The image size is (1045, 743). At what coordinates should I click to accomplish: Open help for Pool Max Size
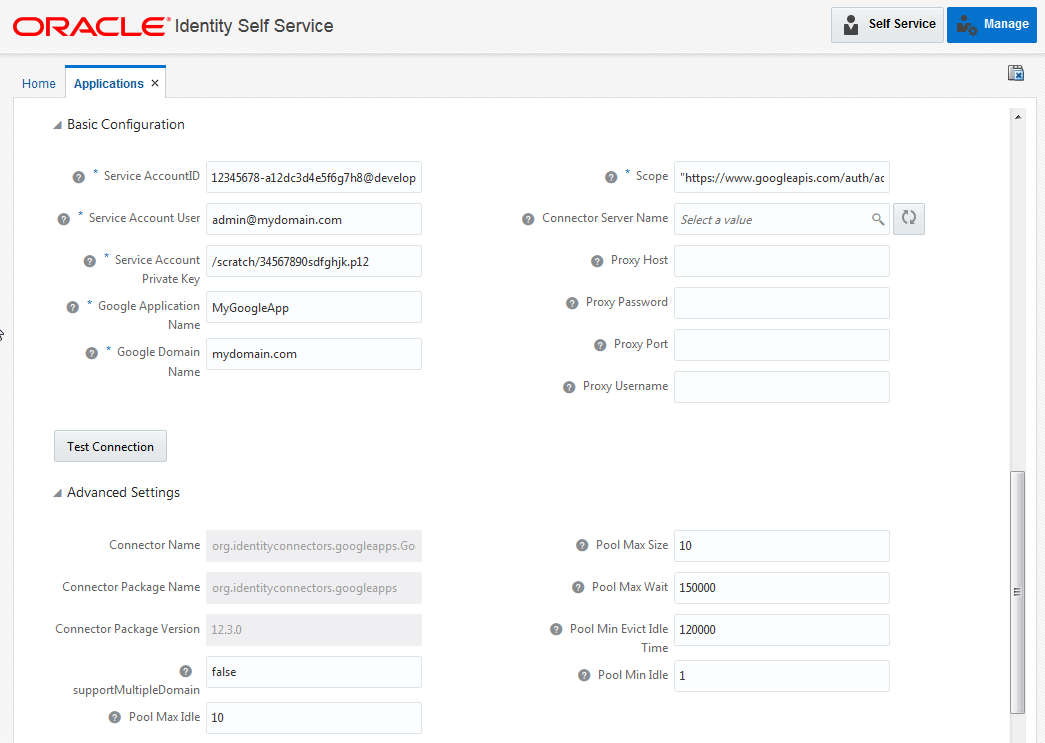pos(582,545)
